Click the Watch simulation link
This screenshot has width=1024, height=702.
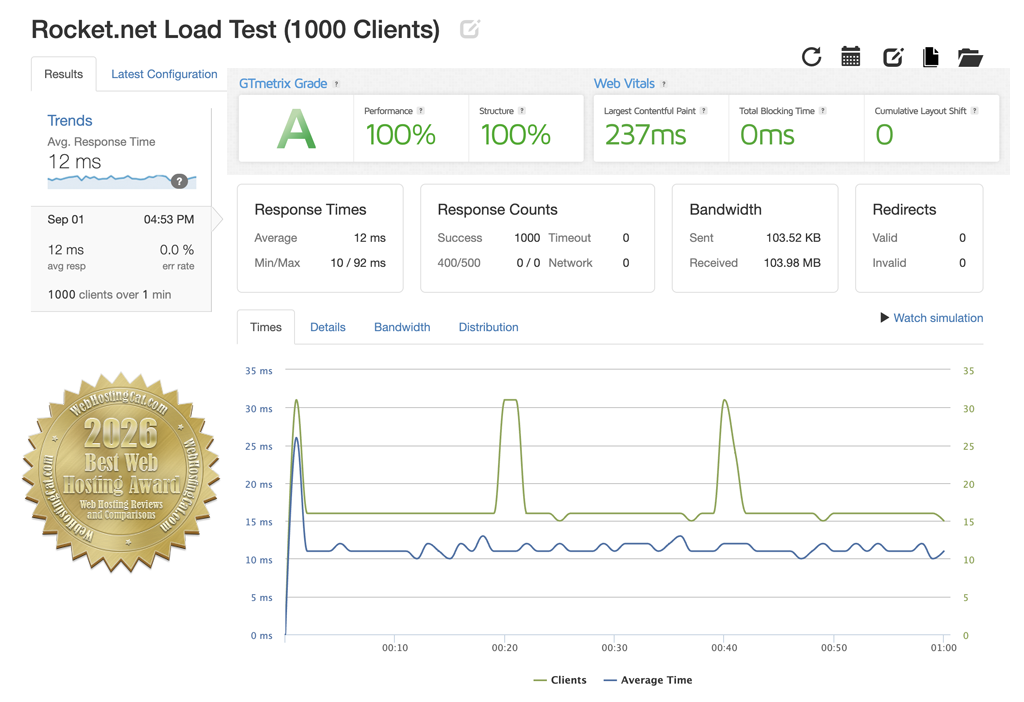point(938,318)
